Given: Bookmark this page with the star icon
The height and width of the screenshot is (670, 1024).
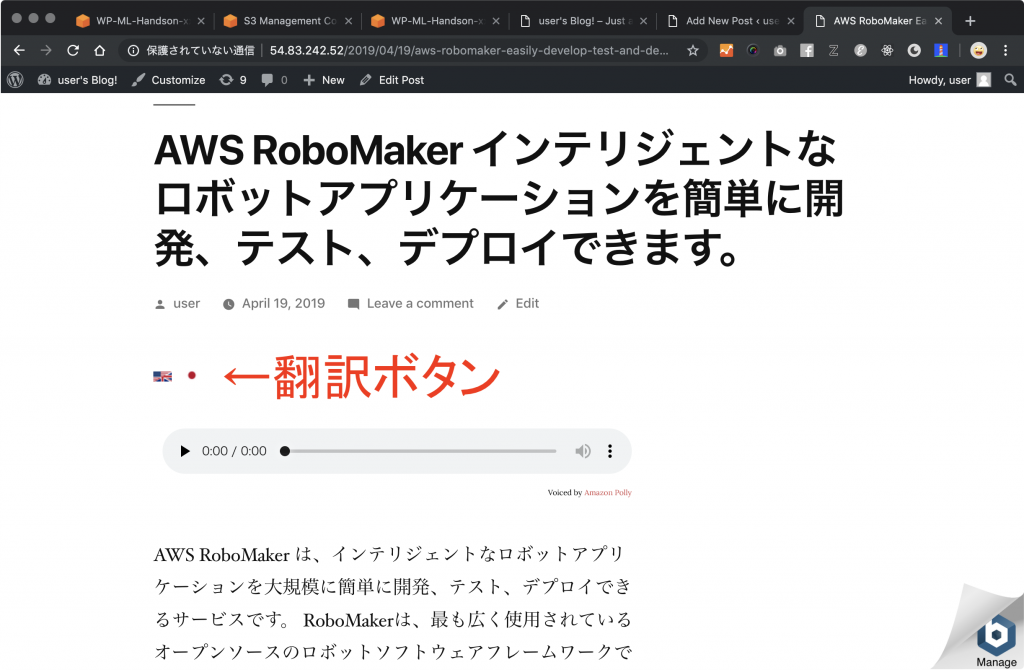Looking at the screenshot, I should [693, 50].
